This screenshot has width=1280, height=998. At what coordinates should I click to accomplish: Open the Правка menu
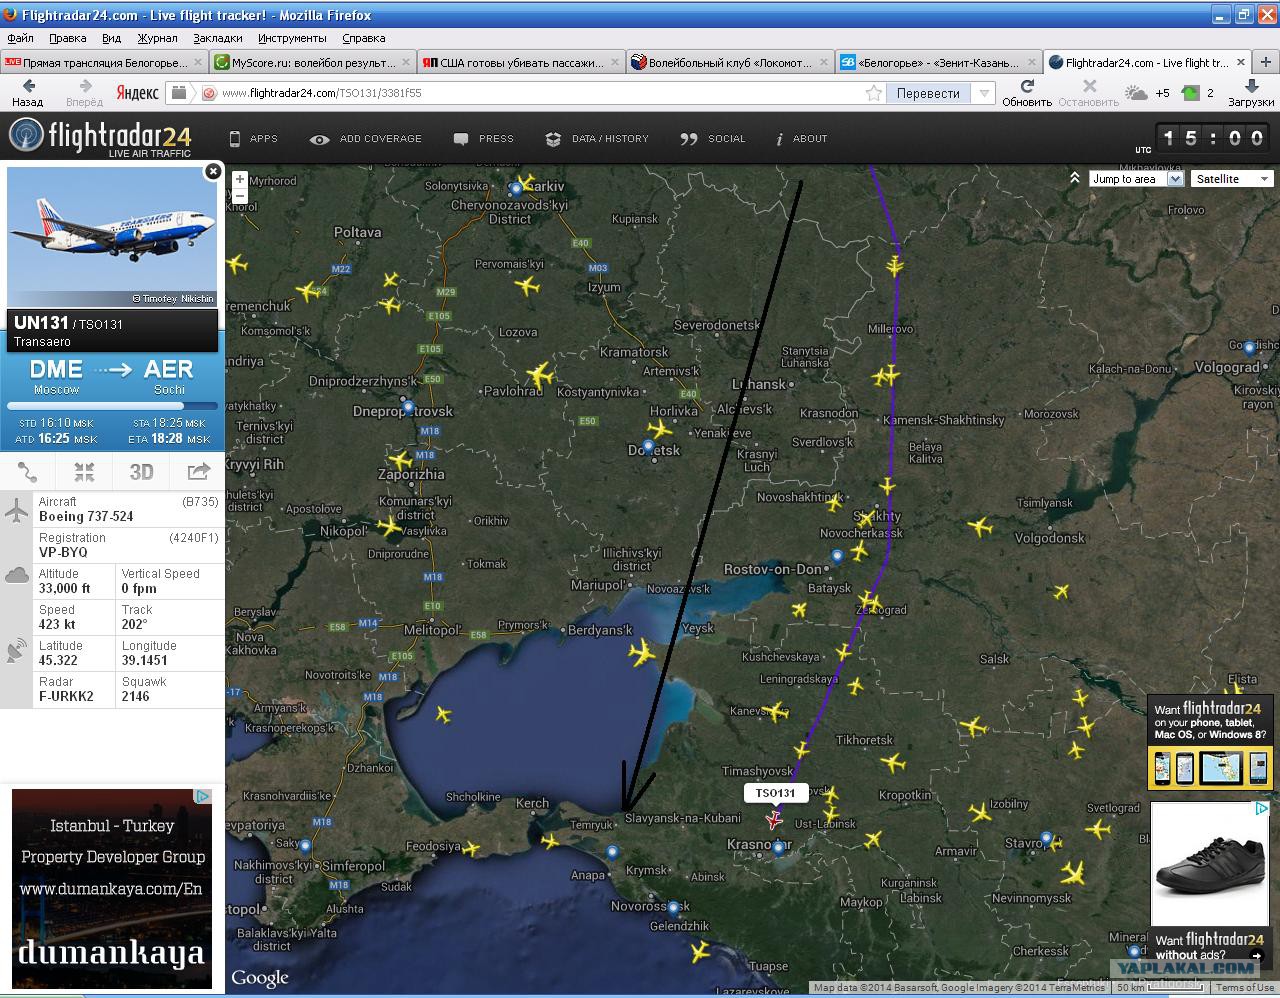tap(67, 38)
